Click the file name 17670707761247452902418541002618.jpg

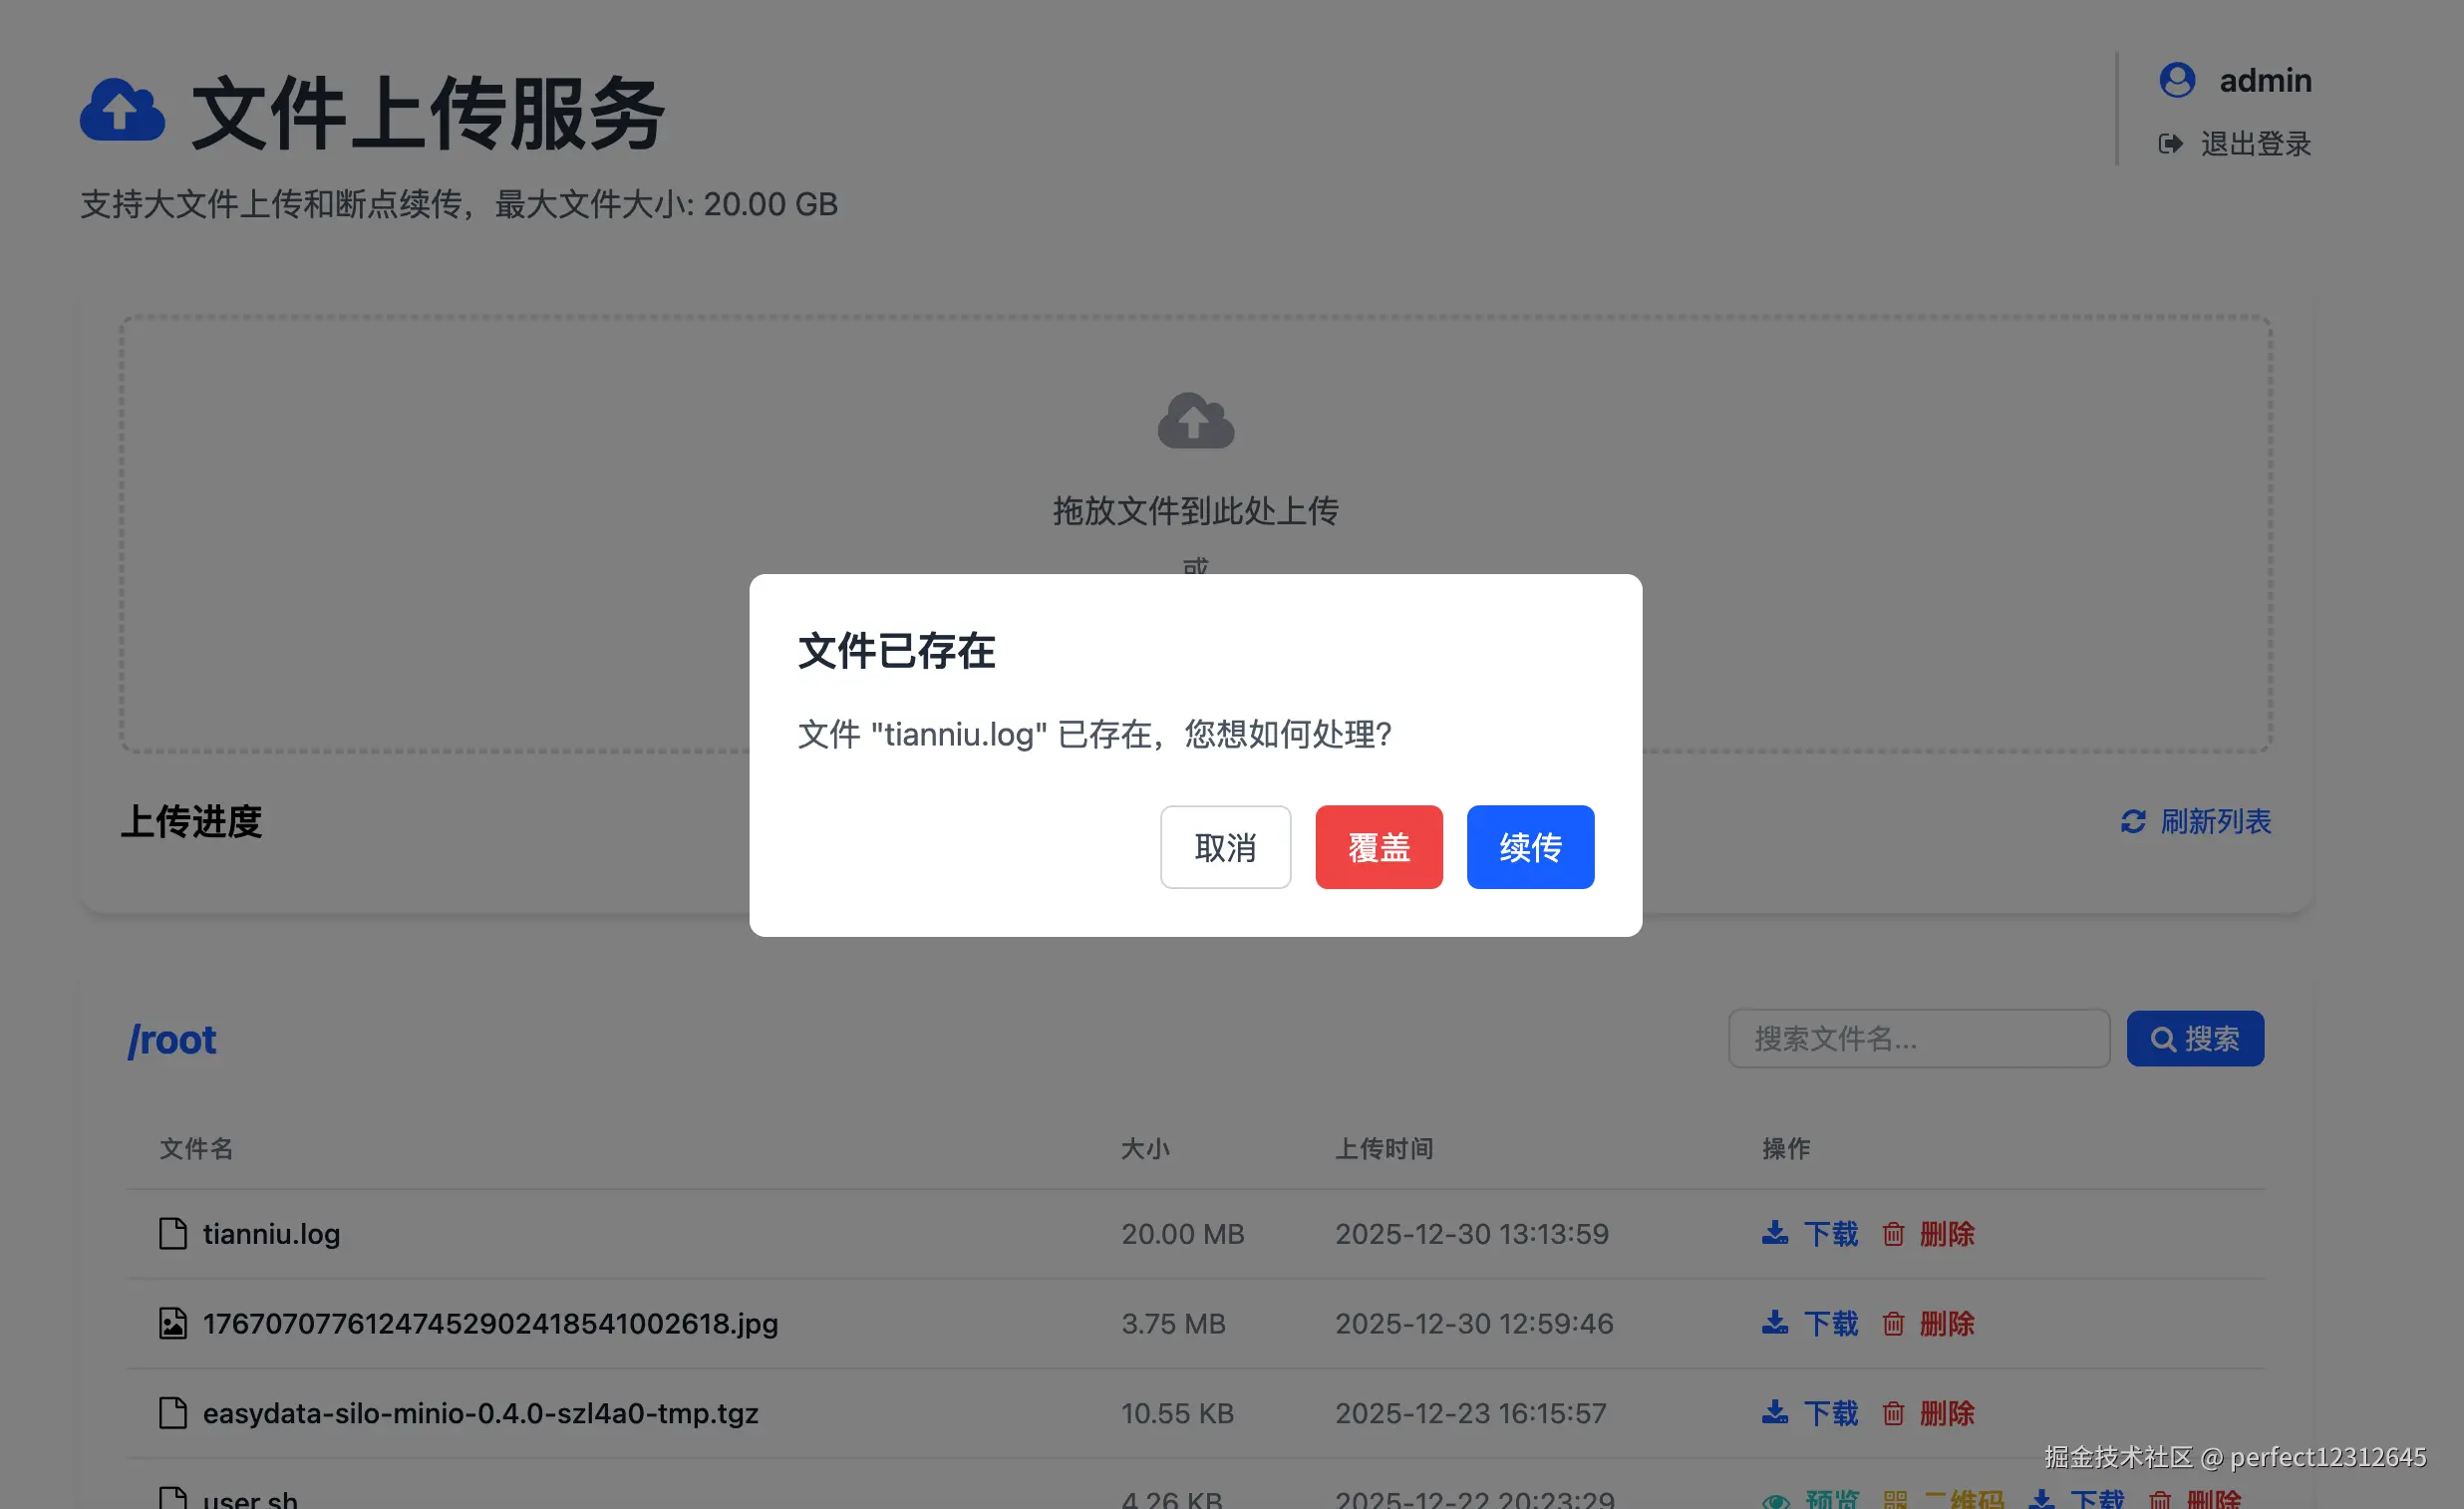point(490,1323)
